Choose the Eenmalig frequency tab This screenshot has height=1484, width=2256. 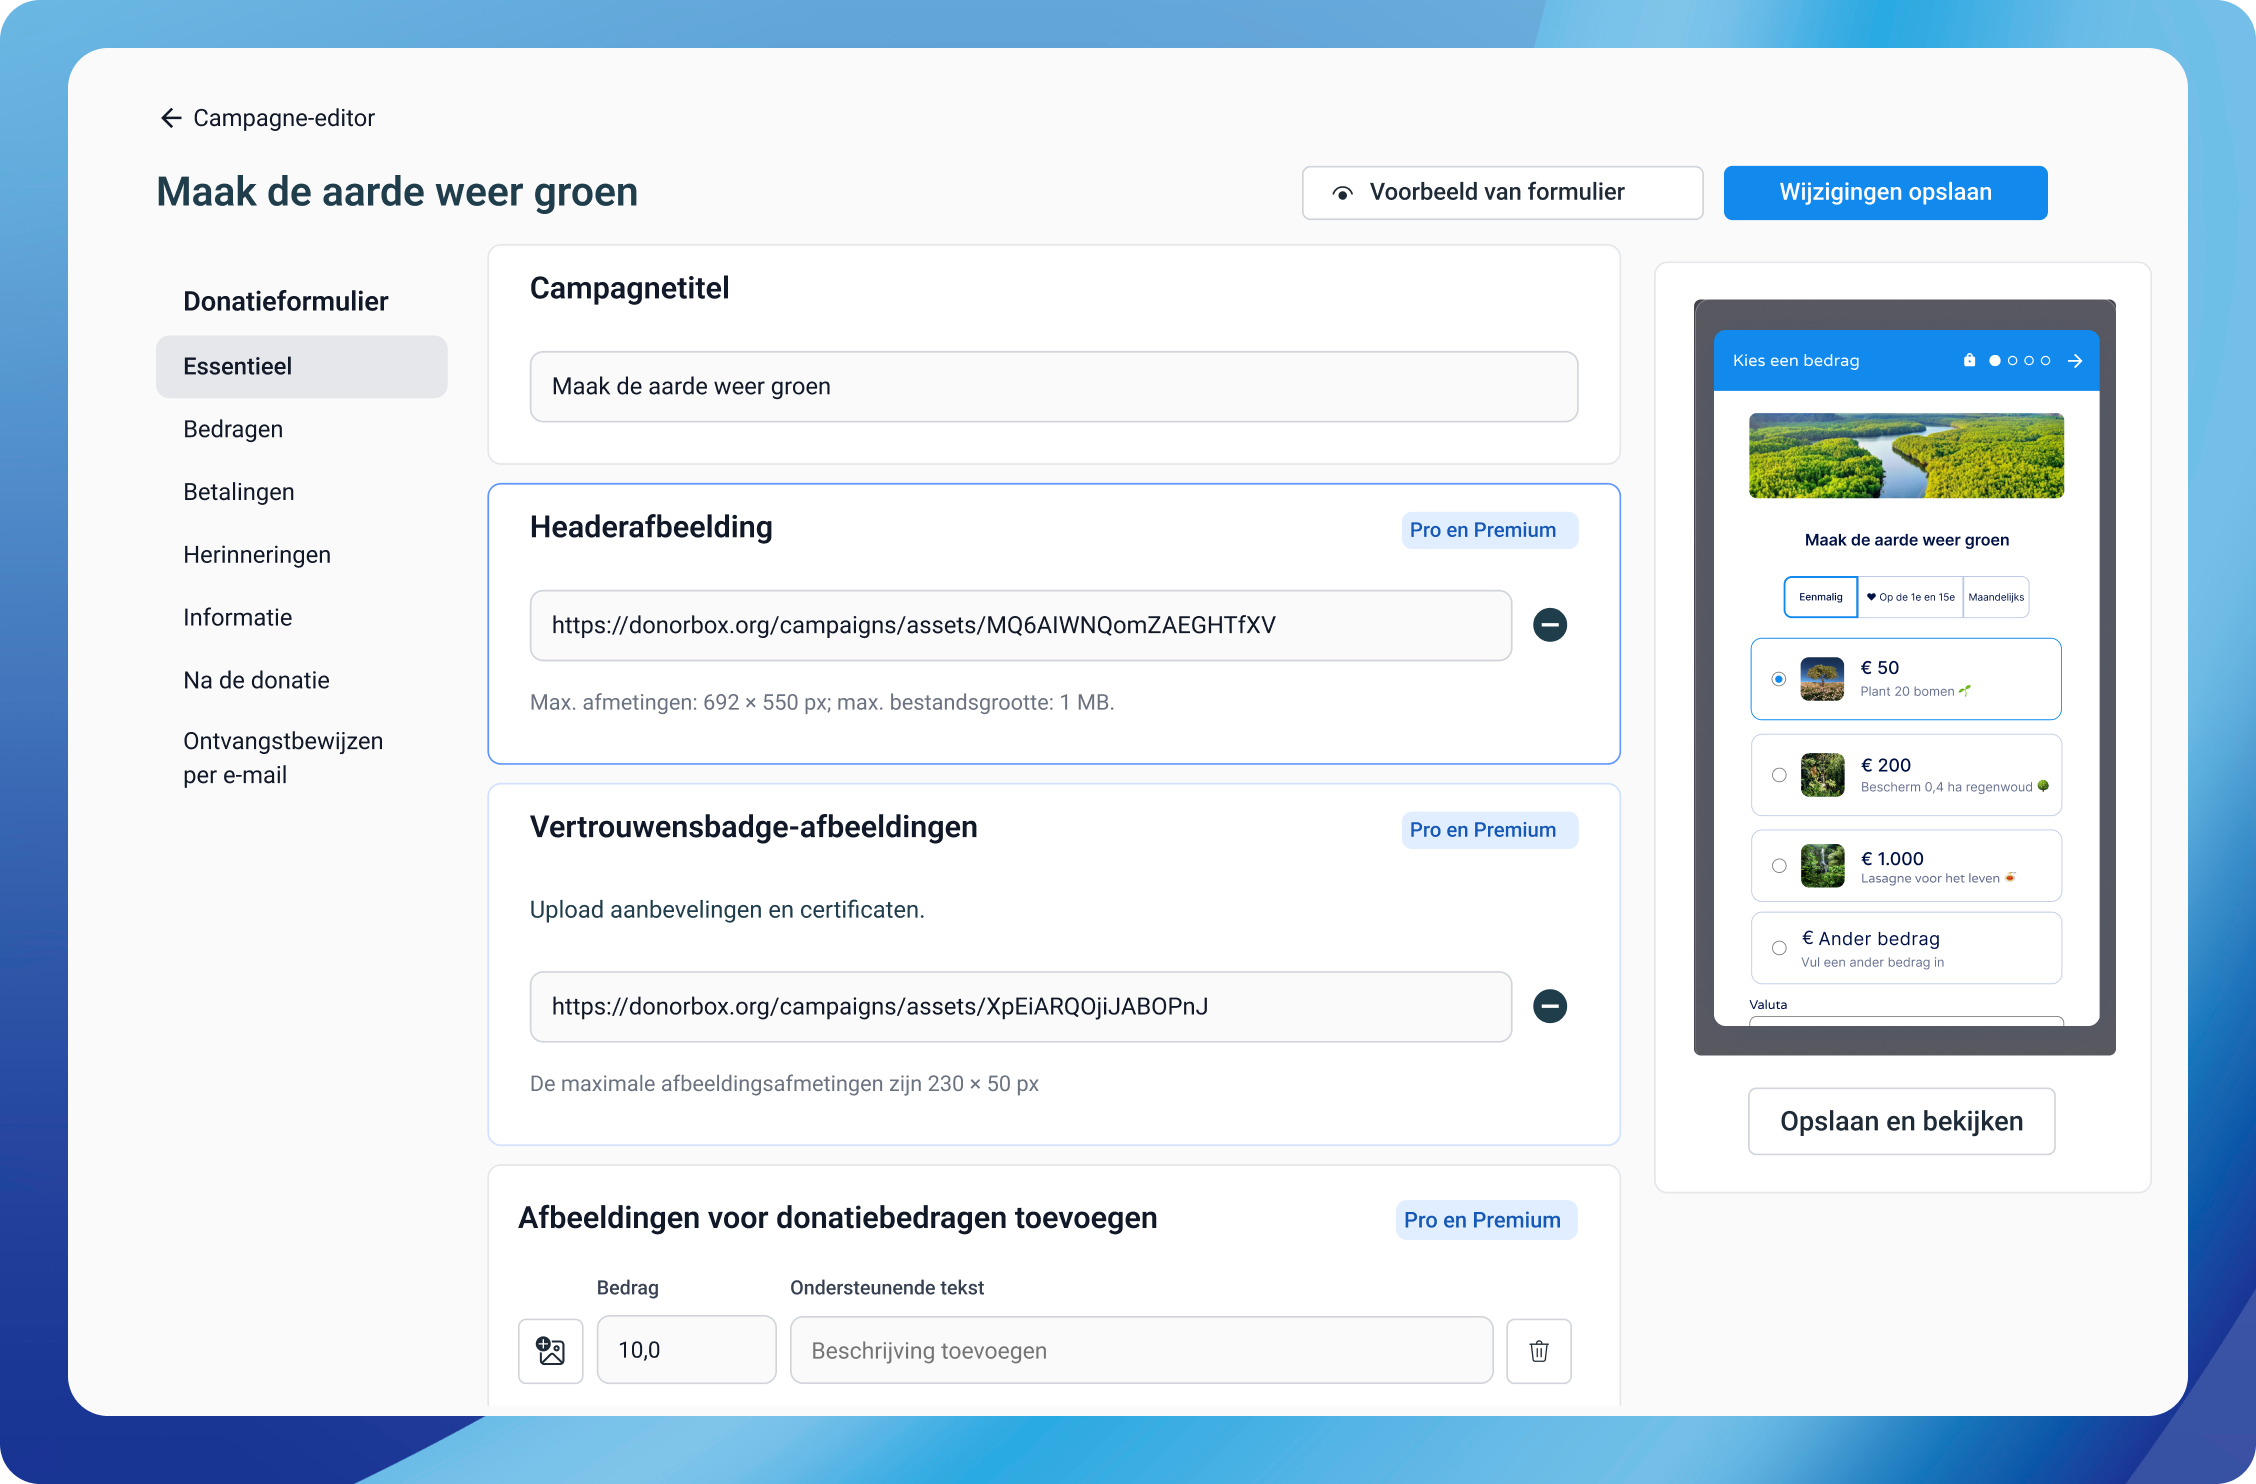(1820, 597)
